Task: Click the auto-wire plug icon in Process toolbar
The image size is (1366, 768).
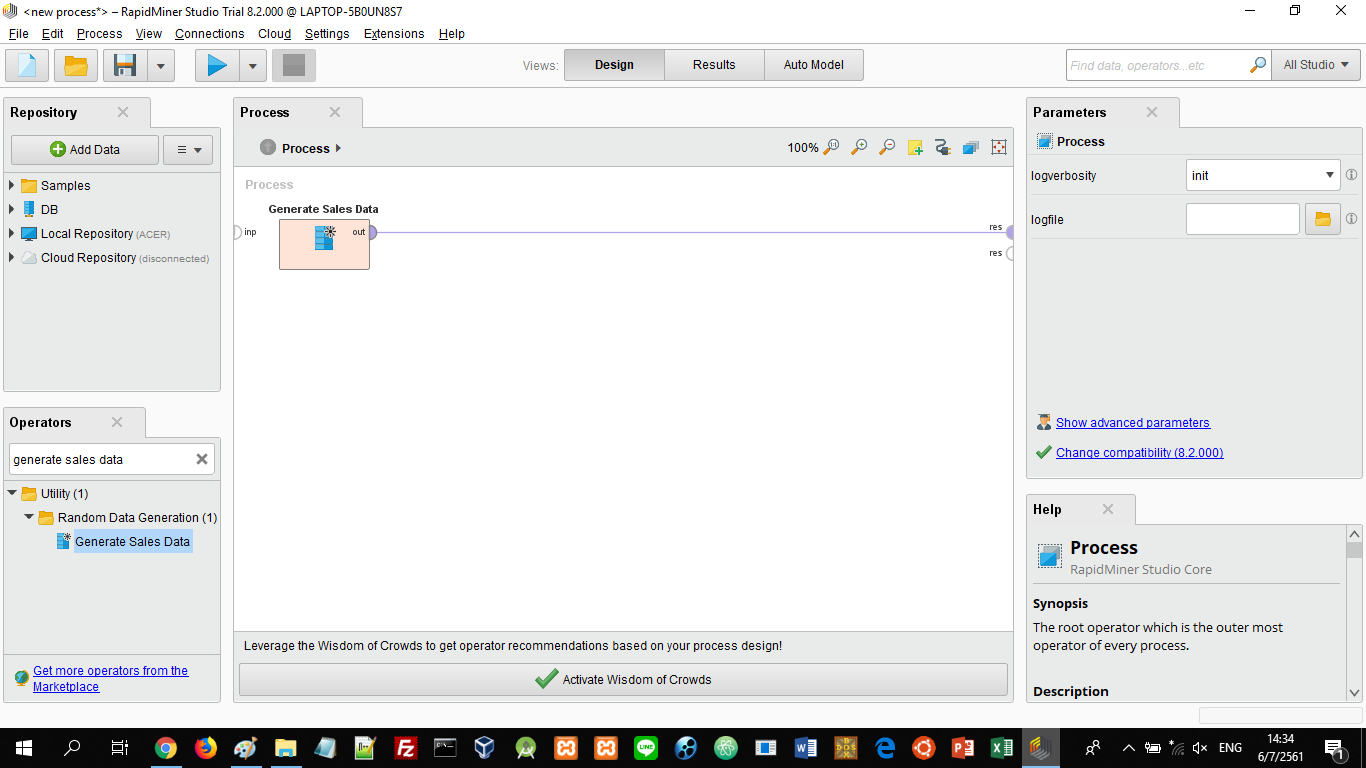Action: [942, 148]
